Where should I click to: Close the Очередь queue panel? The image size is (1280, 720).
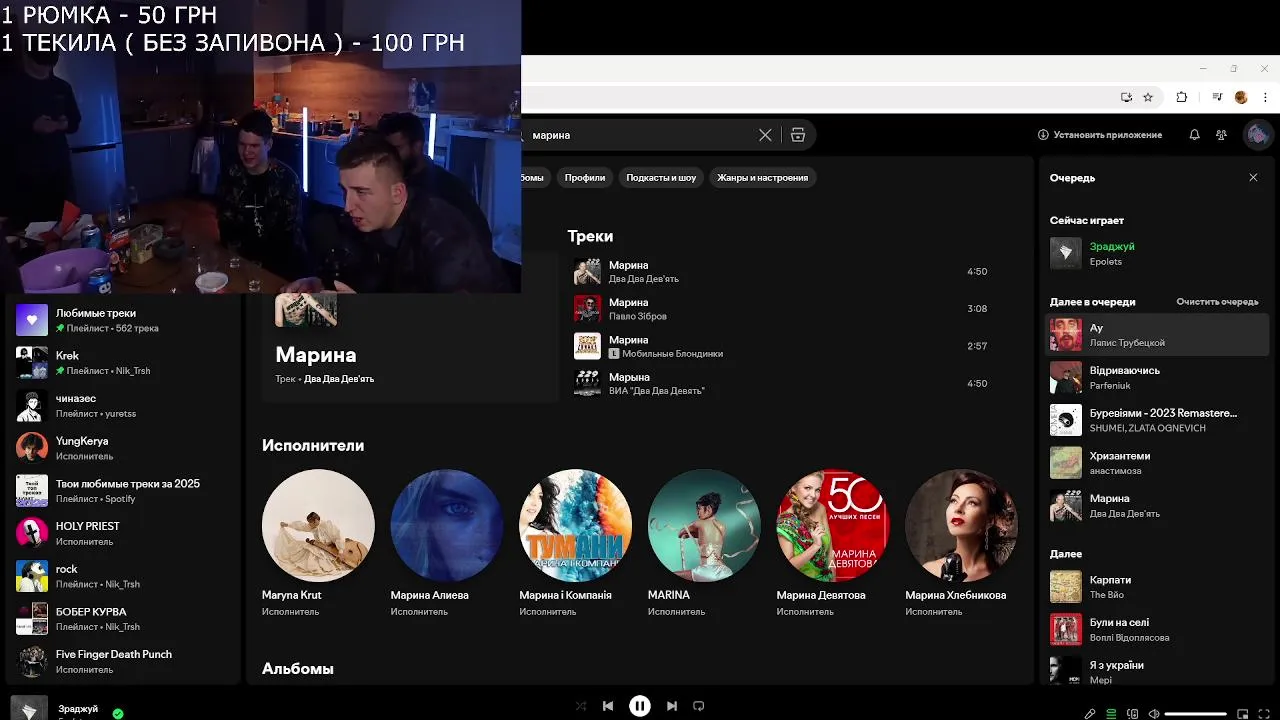click(x=1253, y=177)
